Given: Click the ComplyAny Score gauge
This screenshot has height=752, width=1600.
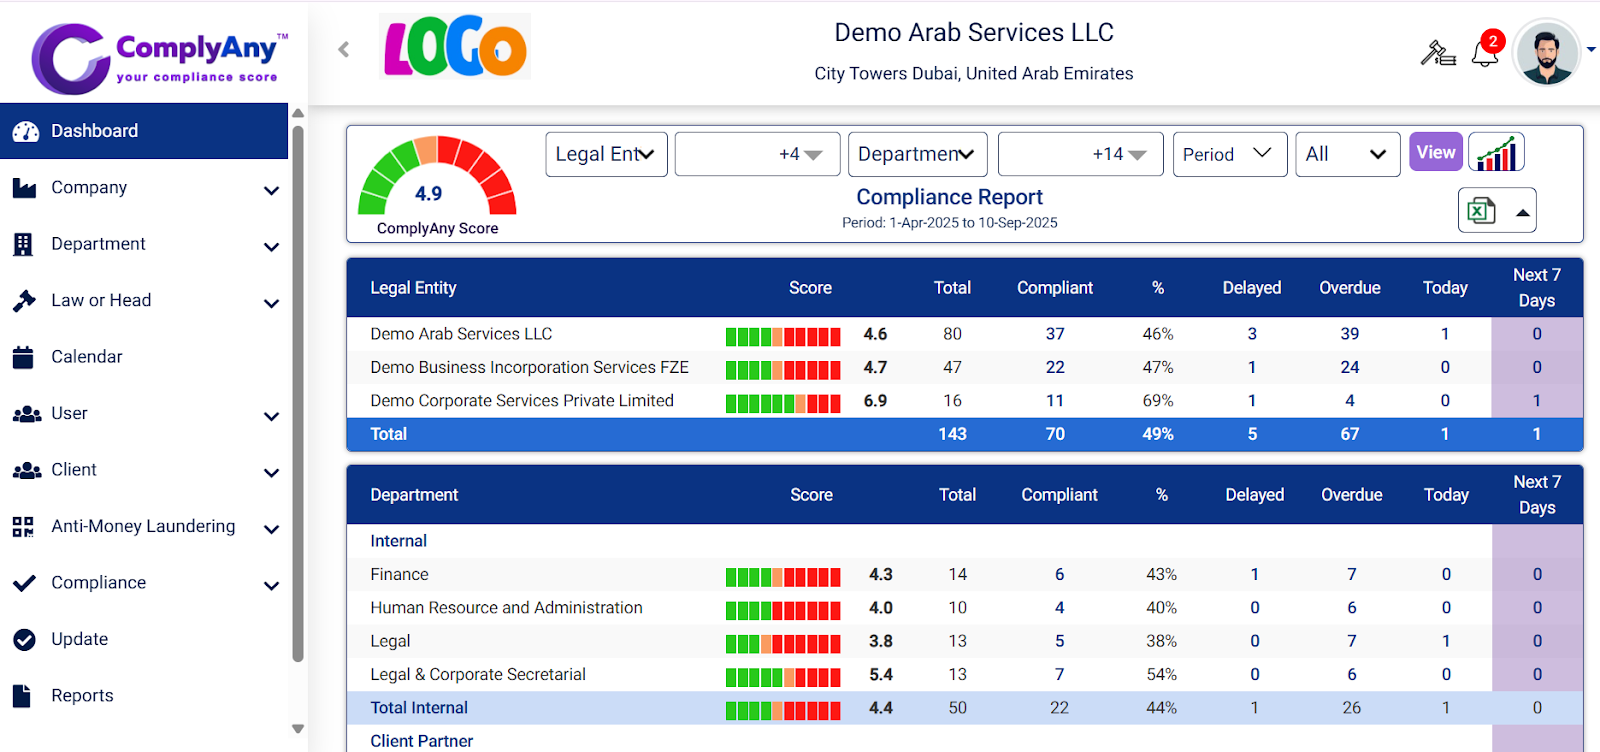Looking at the screenshot, I should [437, 180].
